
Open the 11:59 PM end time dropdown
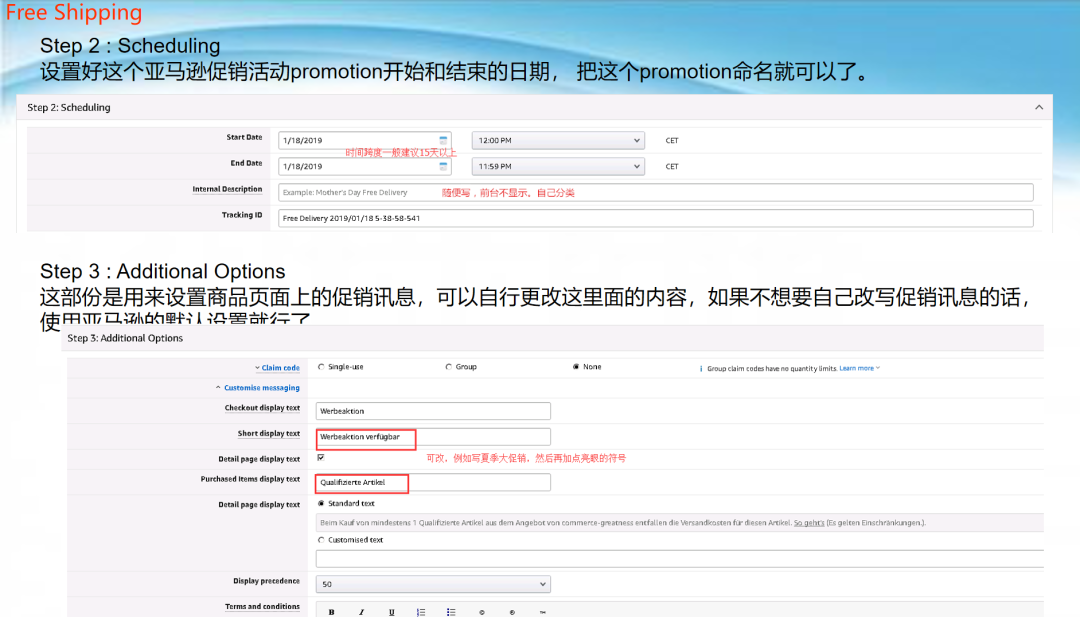(558, 167)
